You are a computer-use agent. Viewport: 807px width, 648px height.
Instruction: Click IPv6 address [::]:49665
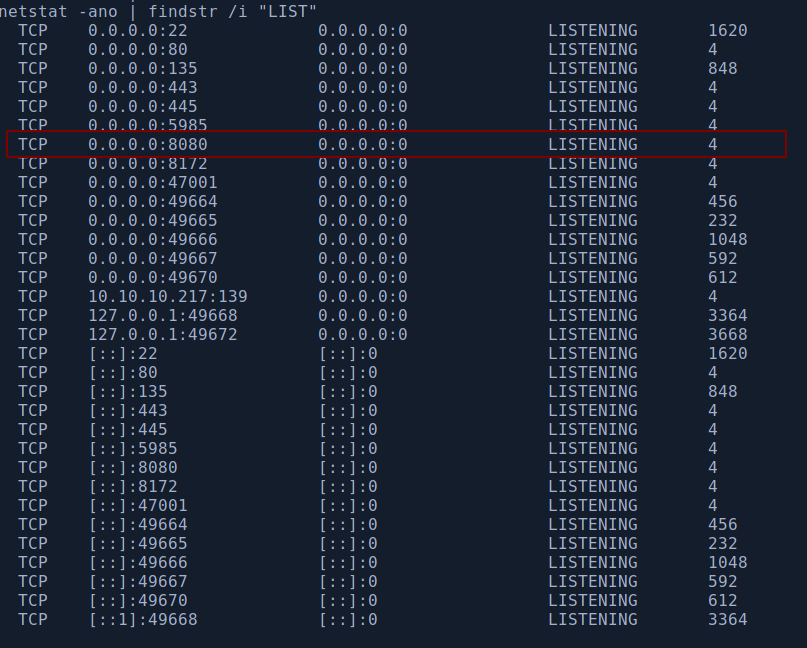coord(138,544)
